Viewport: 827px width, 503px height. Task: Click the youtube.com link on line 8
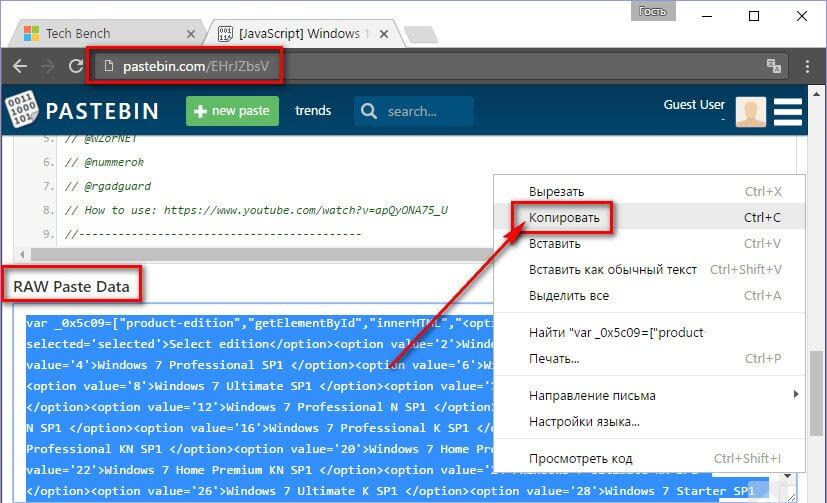point(305,210)
